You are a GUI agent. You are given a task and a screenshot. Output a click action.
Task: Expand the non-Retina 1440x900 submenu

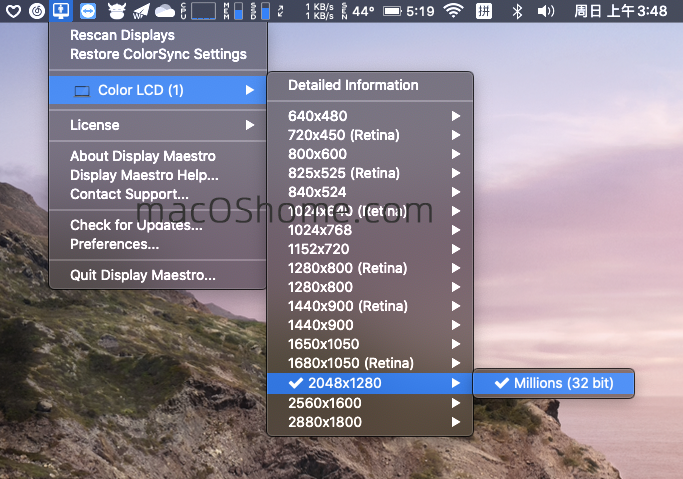(x=370, y=325)
